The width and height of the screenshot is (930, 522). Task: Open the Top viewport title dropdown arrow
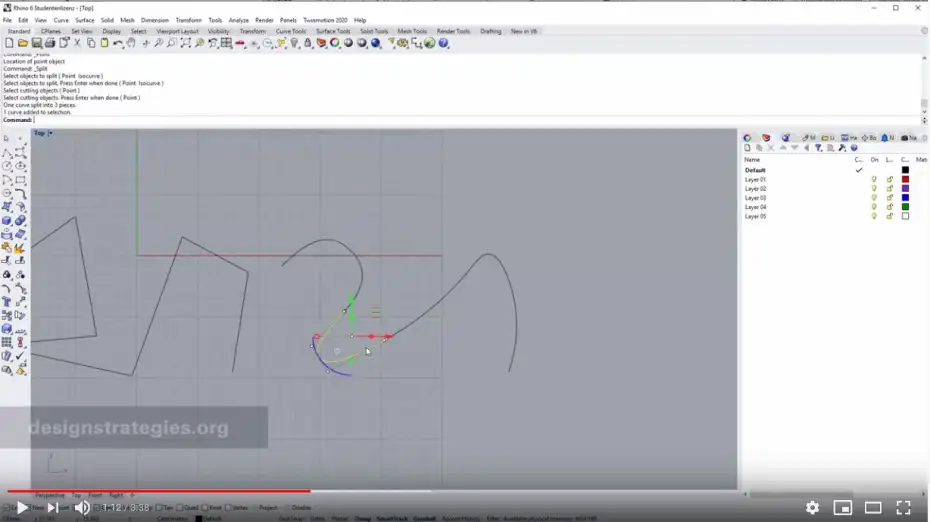point(50,133)
